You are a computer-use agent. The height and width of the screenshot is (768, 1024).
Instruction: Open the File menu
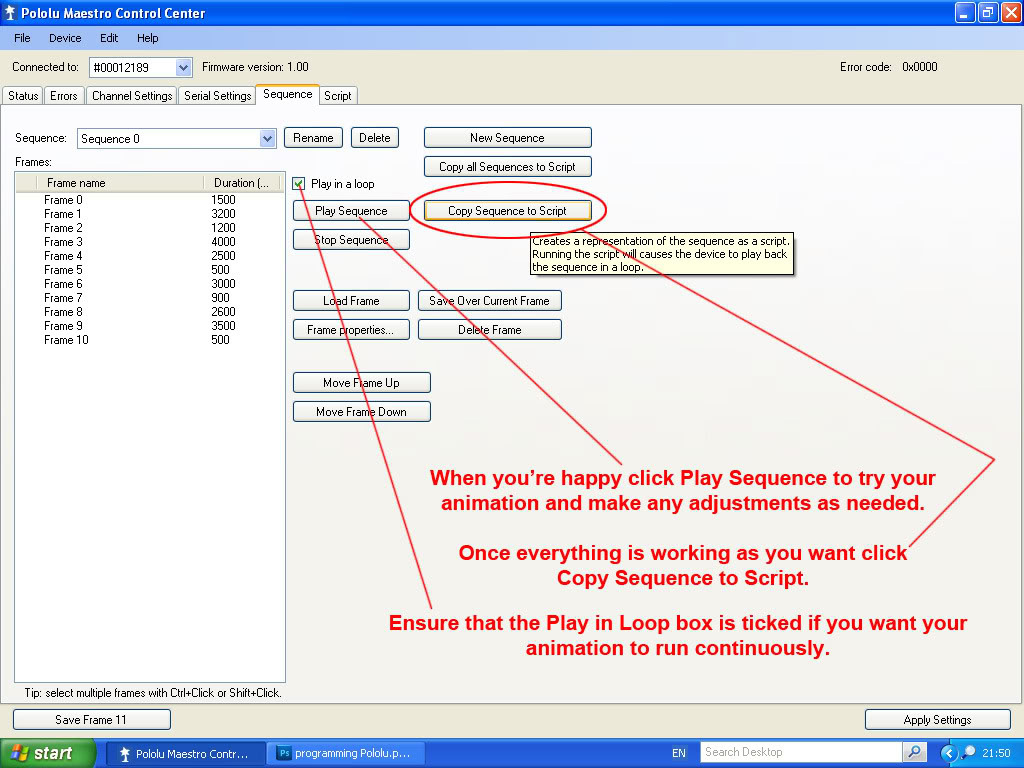[x=22, y=38]
